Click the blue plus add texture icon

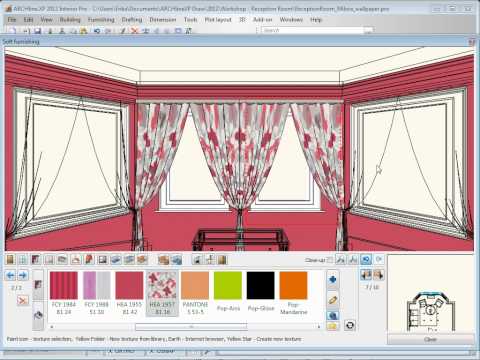(332, 280)
